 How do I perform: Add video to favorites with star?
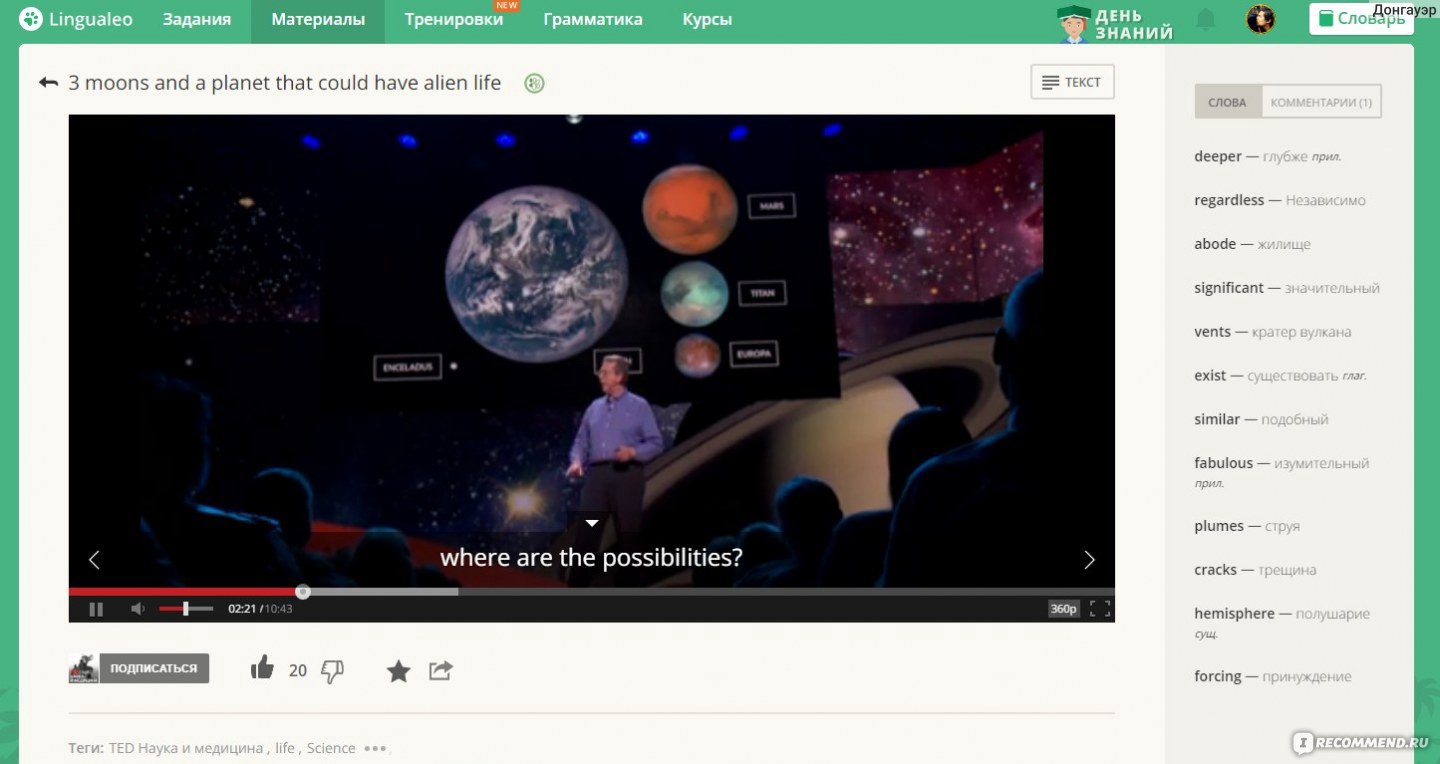(x=399, y=671)
